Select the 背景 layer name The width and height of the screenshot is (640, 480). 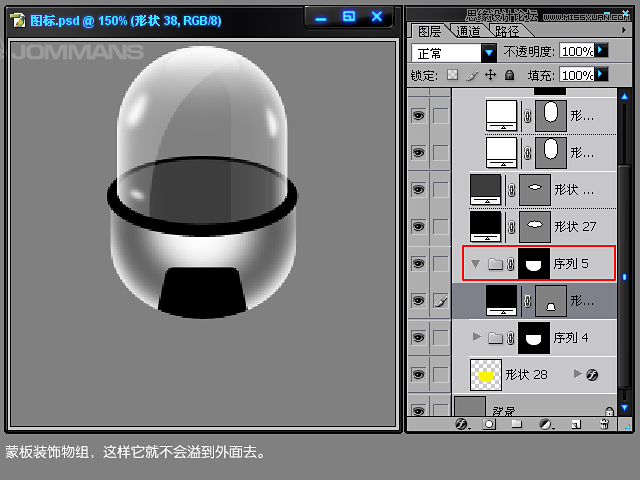click(503, 411)
